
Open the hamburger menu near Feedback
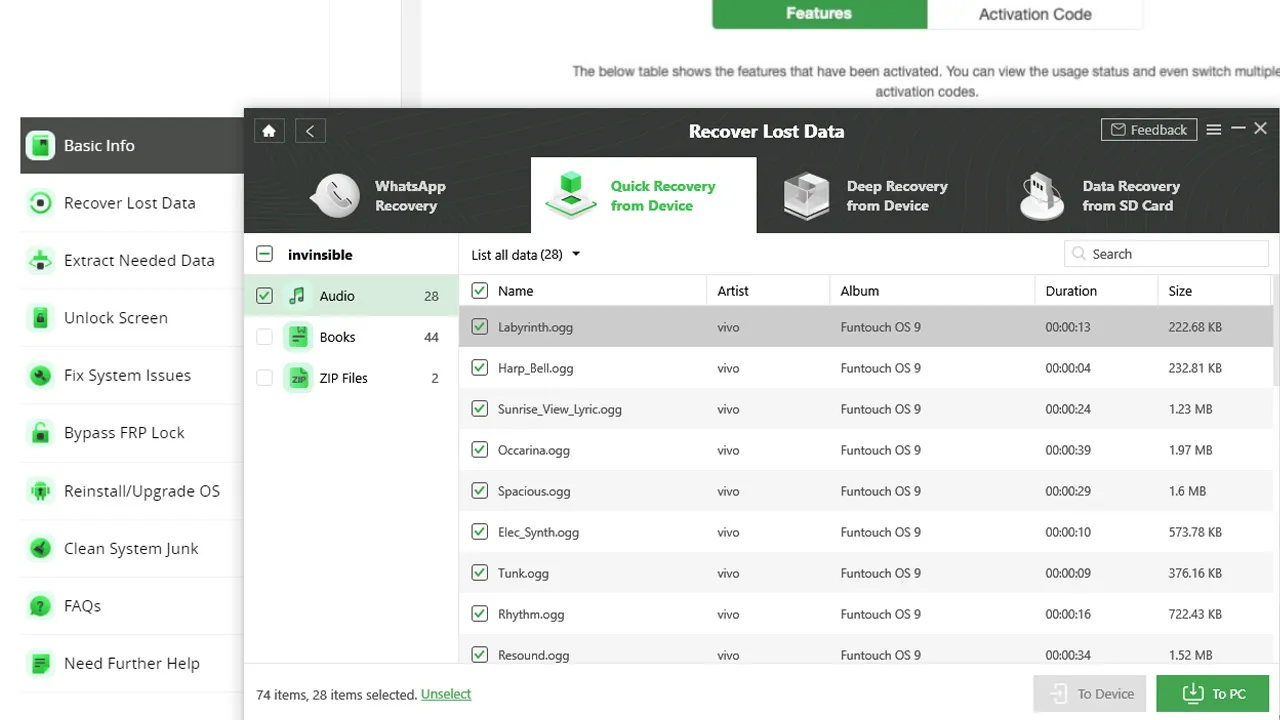pos(1213,129)
